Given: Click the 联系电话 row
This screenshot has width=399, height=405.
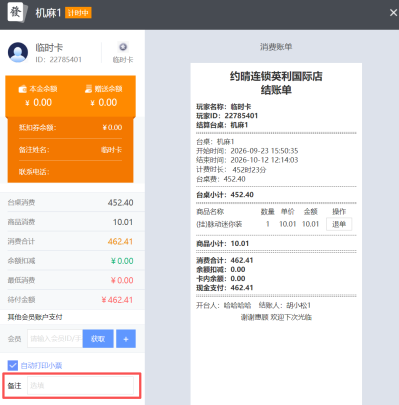Looking at the screenshot, I should (70, 172).
